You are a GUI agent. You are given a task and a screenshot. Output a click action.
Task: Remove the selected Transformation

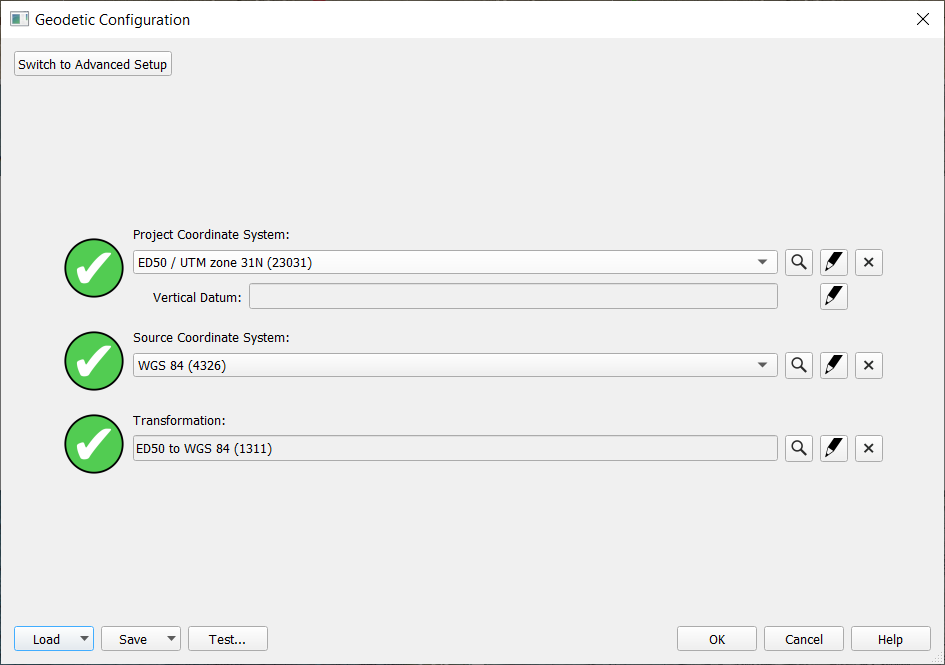[868, 448]
